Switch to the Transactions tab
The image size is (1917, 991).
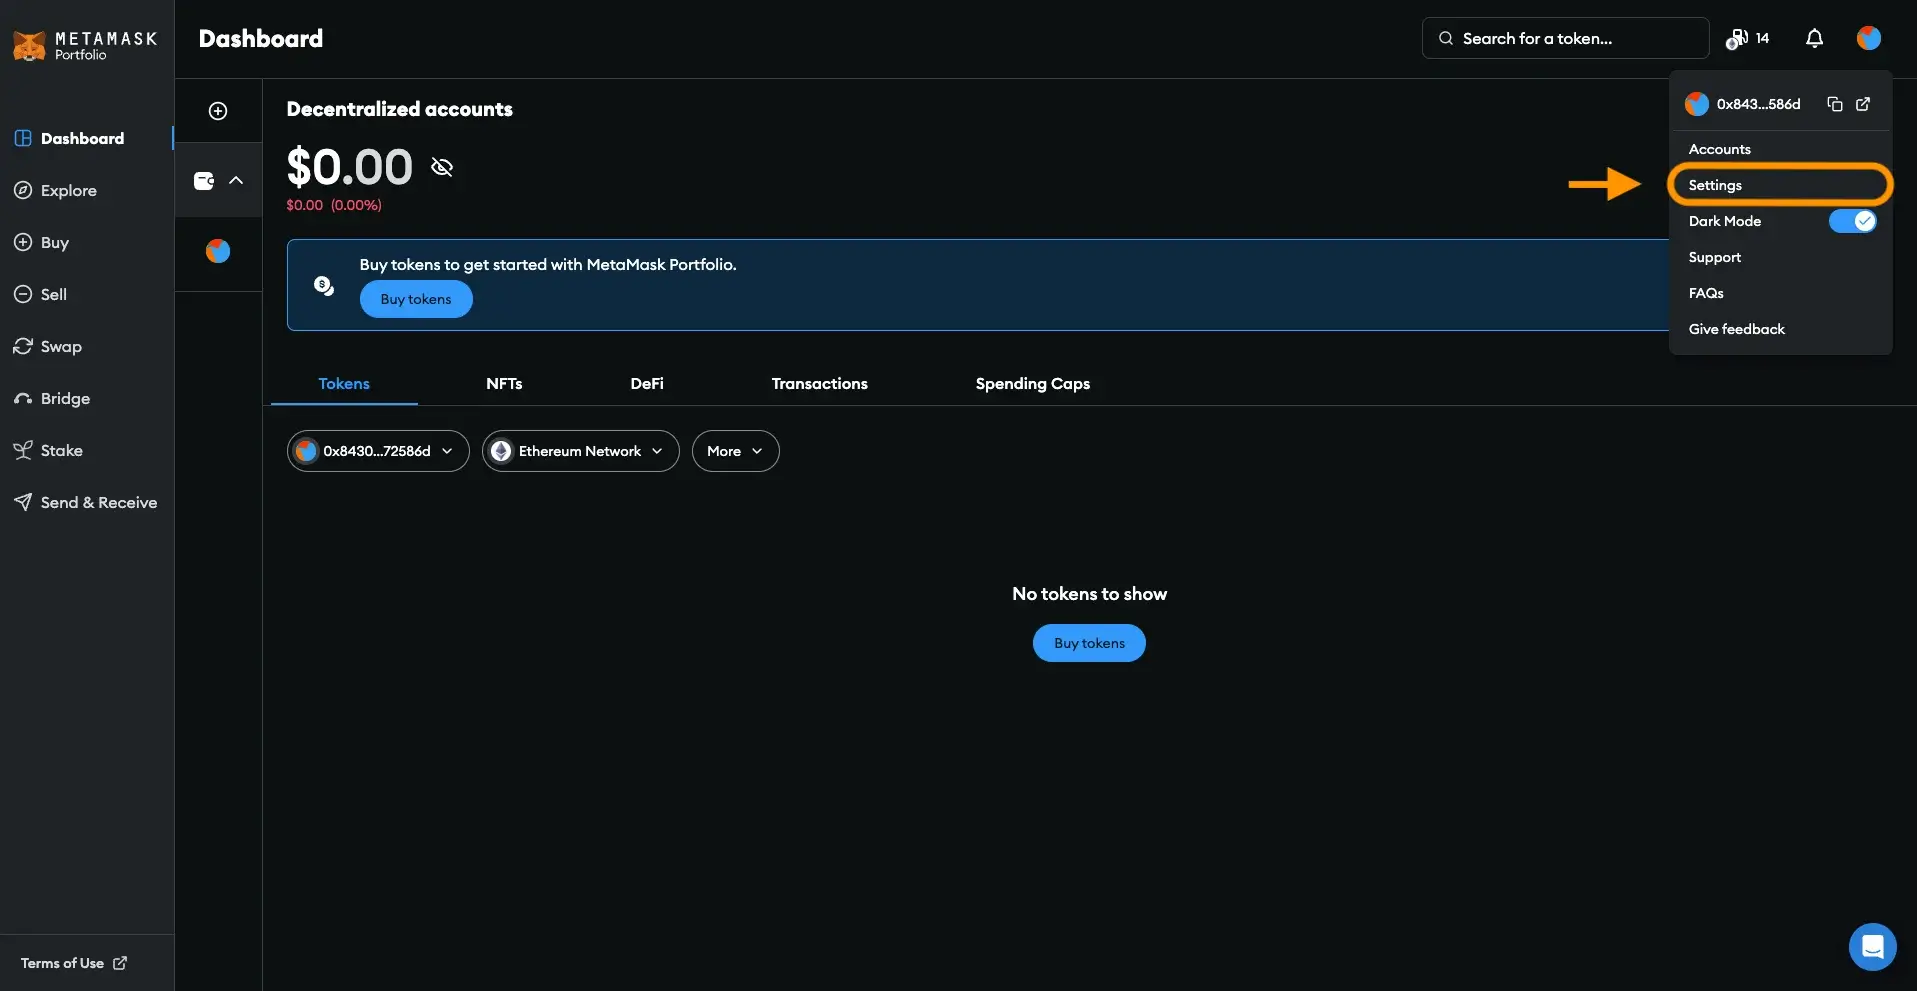tap(820, 384)
